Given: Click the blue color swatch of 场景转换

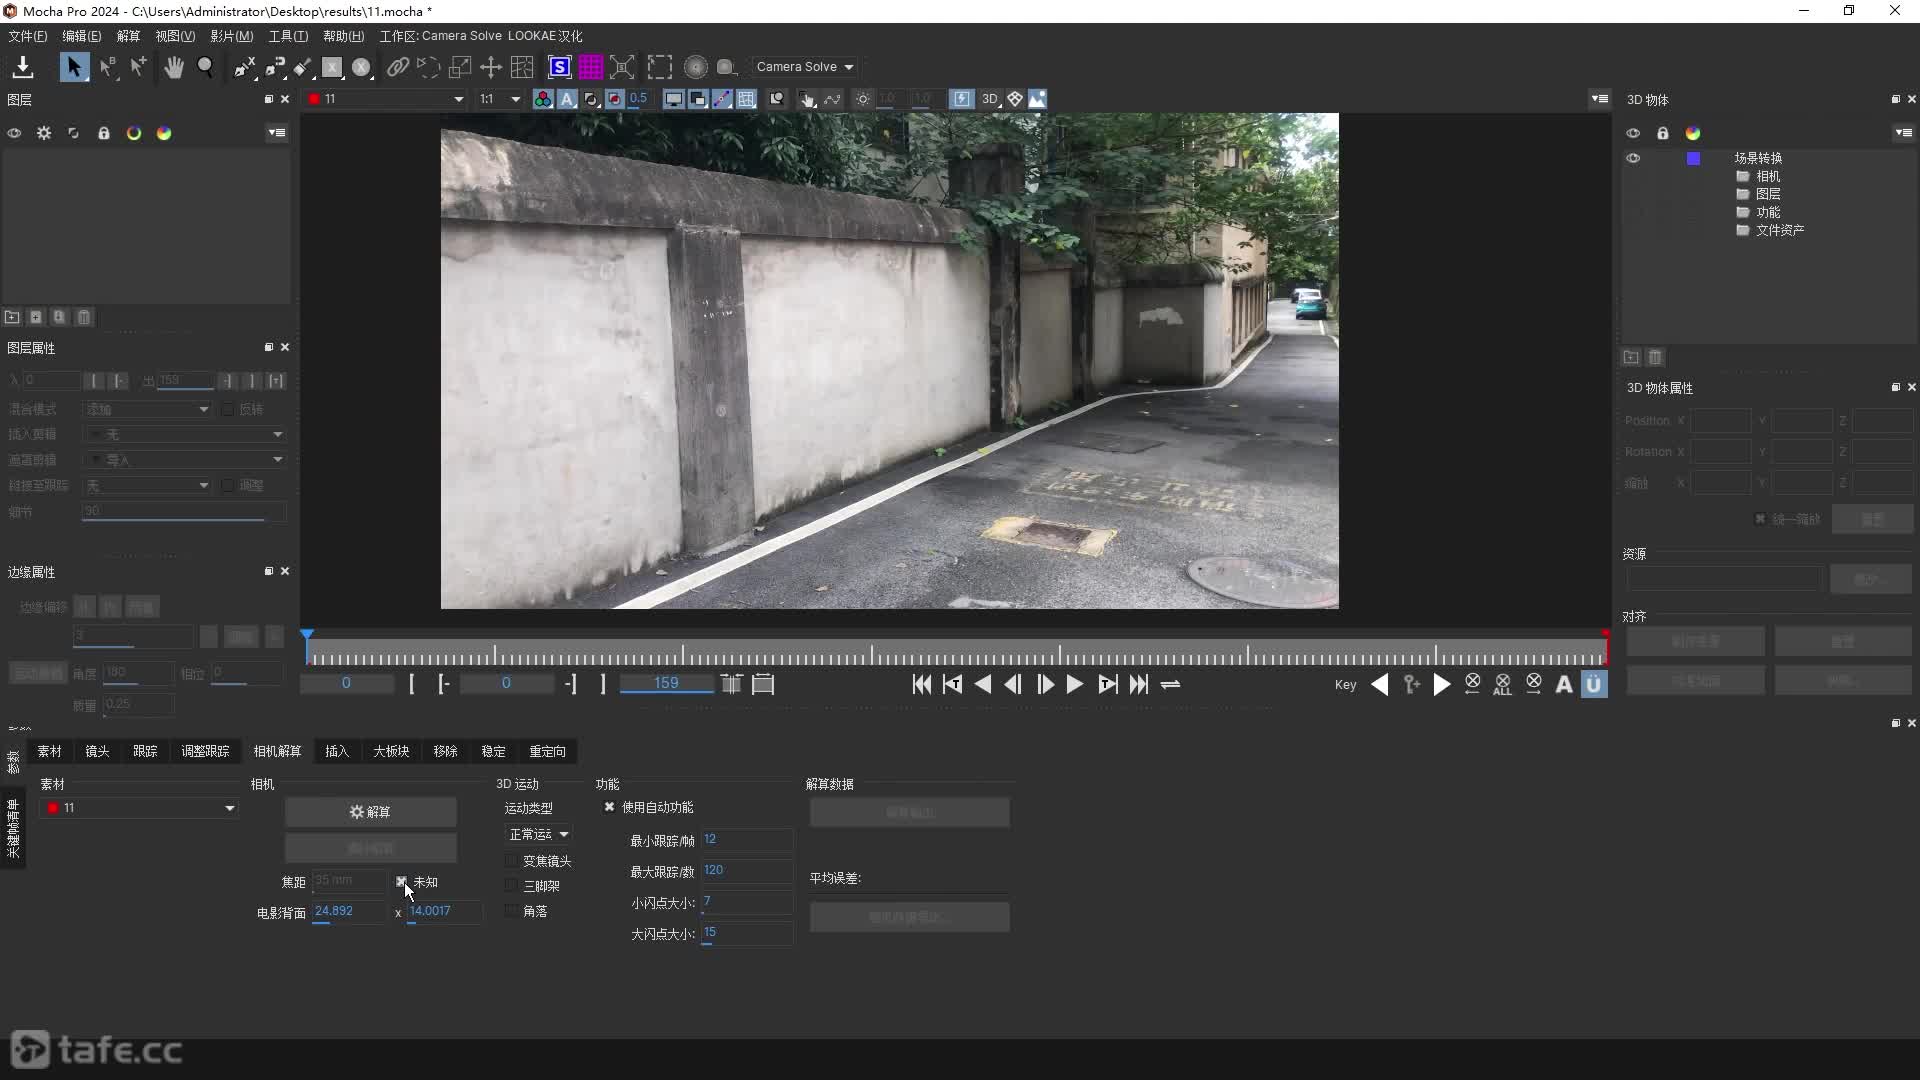Looking at the screenshot, I should tap(1693, 158).
